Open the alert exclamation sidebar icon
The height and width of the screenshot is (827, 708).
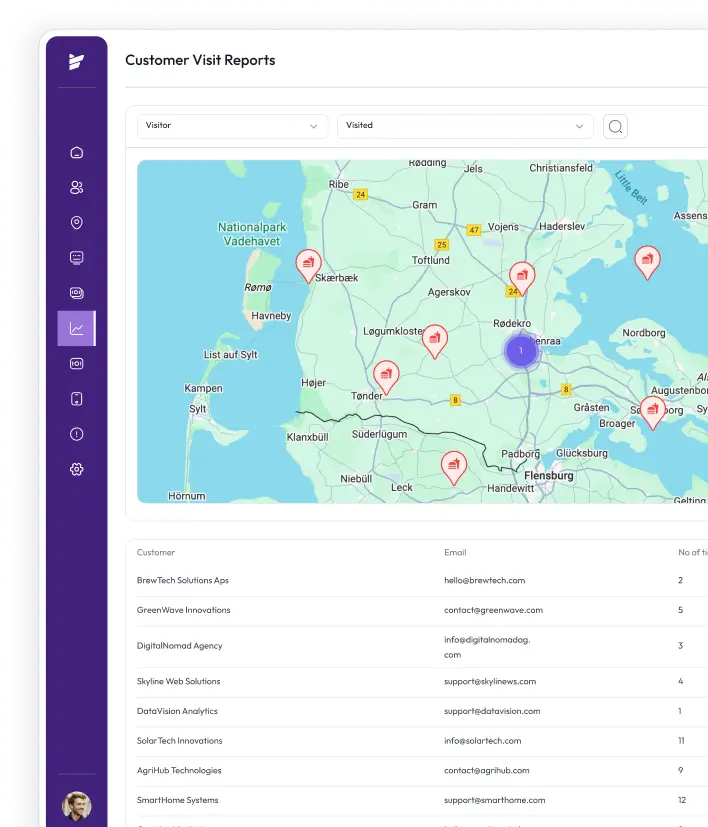point(77,434)
